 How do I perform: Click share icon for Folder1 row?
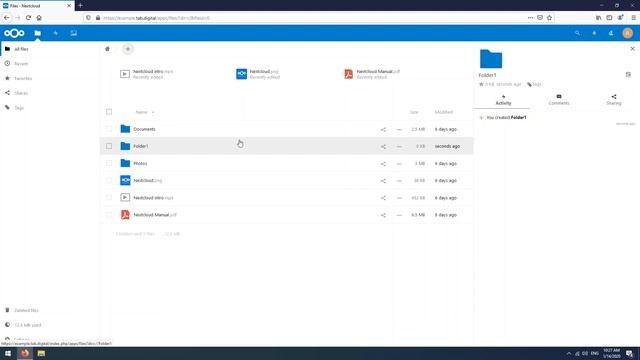(383, 147)
